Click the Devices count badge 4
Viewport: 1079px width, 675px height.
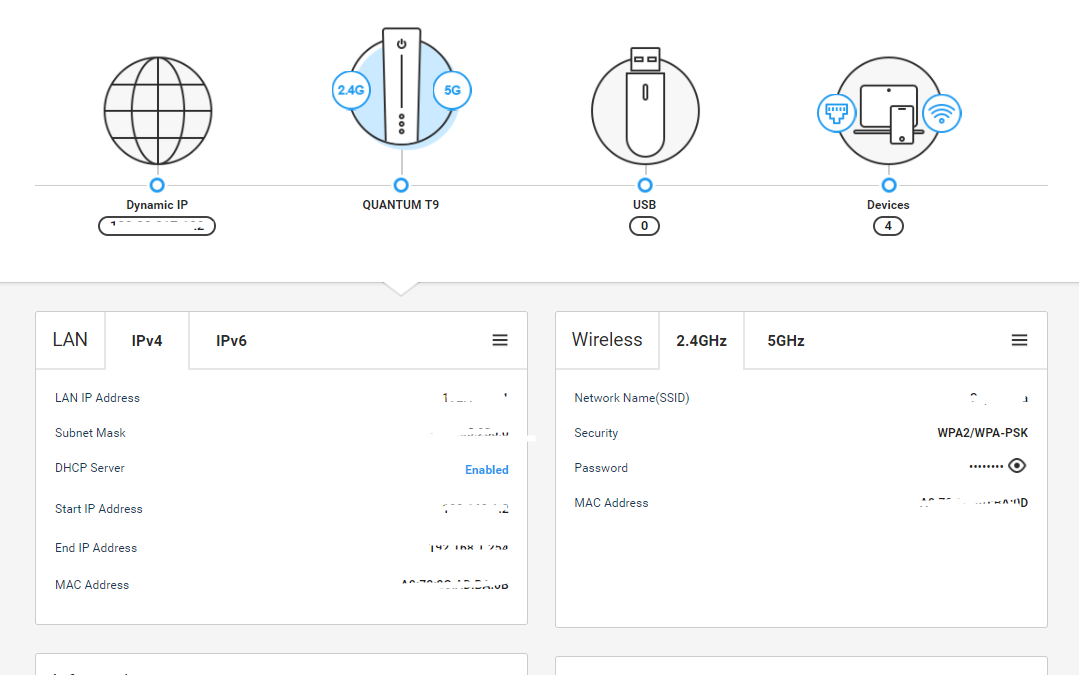coord(888,226)
